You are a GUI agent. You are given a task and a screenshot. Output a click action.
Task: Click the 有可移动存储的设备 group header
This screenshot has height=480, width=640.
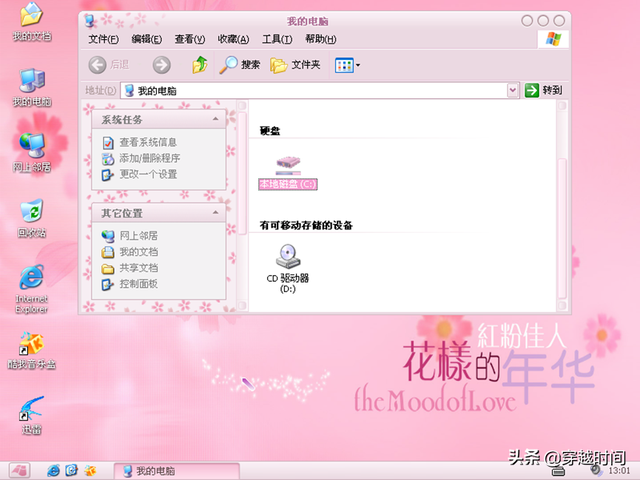click(306, 225)
